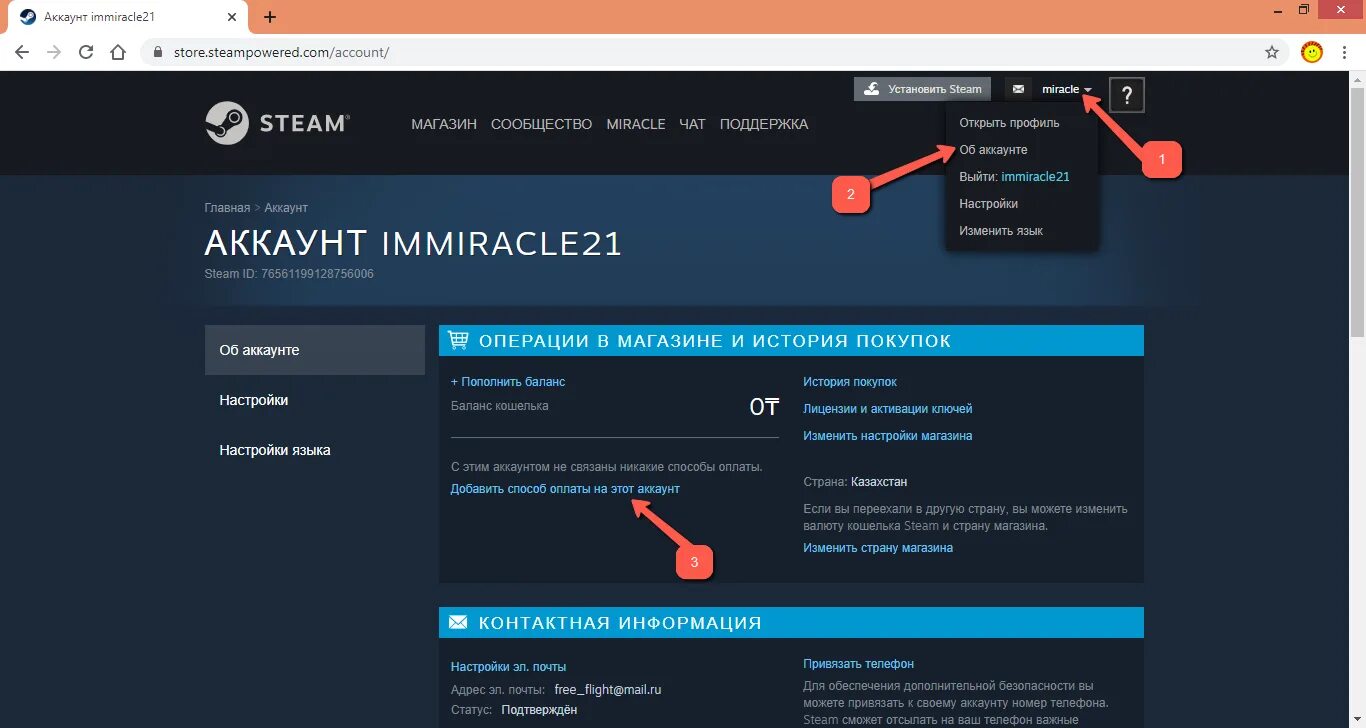Choose Изменить язык in the menu
The height and width of the screenshot is (728, 1366).
(x=1001, y=231)
